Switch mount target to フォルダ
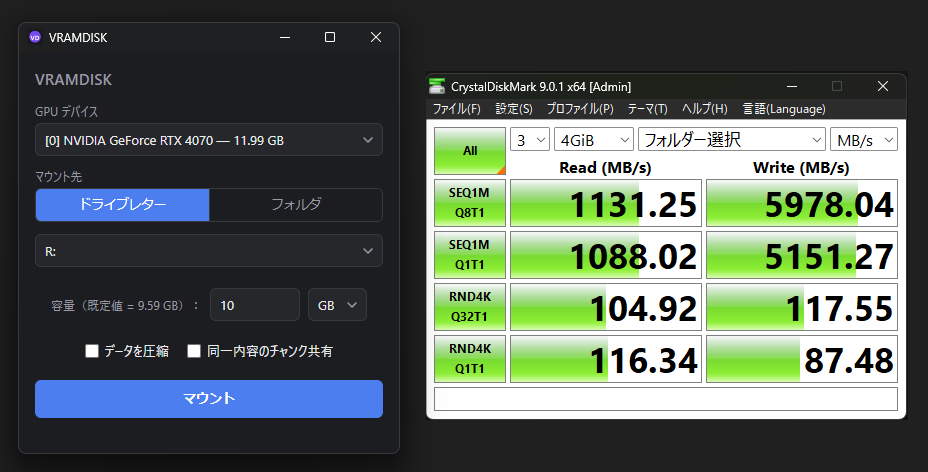928x472 pixels. [x=296, y=205]
